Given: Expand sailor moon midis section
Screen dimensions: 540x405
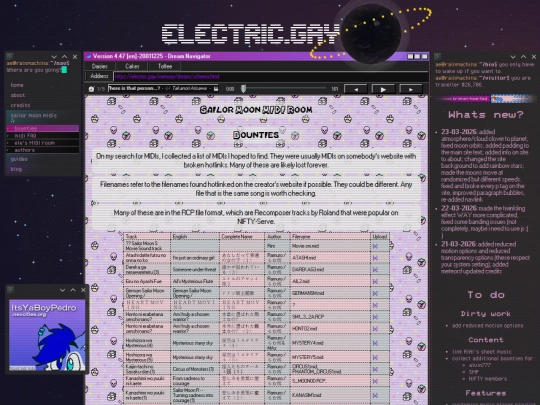Looking at the screenshot, I should pos(33,115).
